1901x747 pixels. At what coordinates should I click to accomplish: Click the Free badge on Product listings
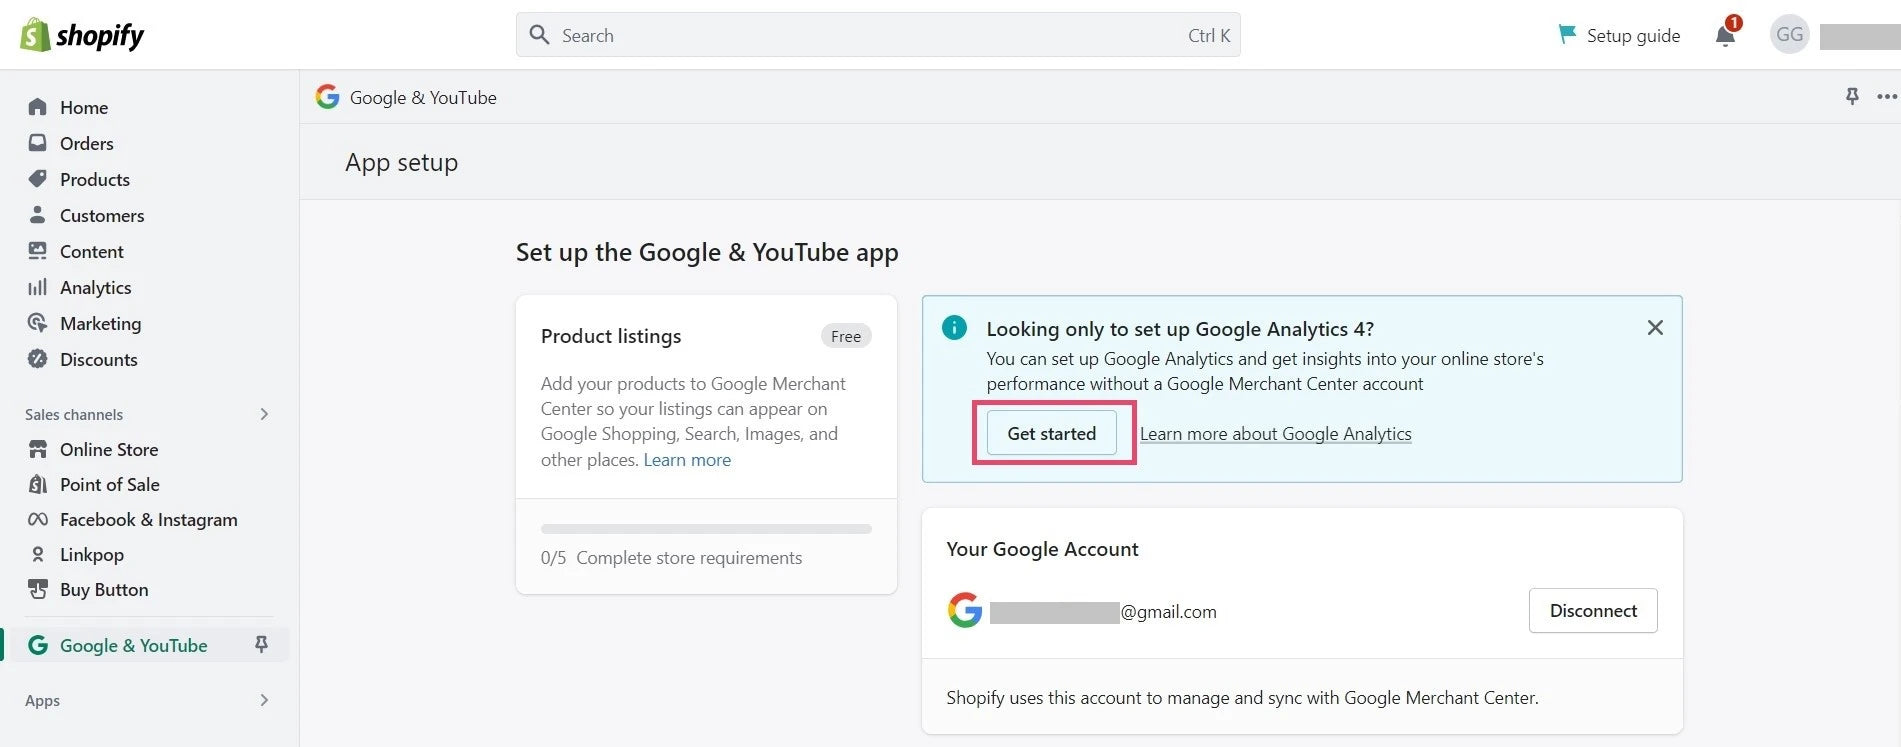click(x=846, y=336)
